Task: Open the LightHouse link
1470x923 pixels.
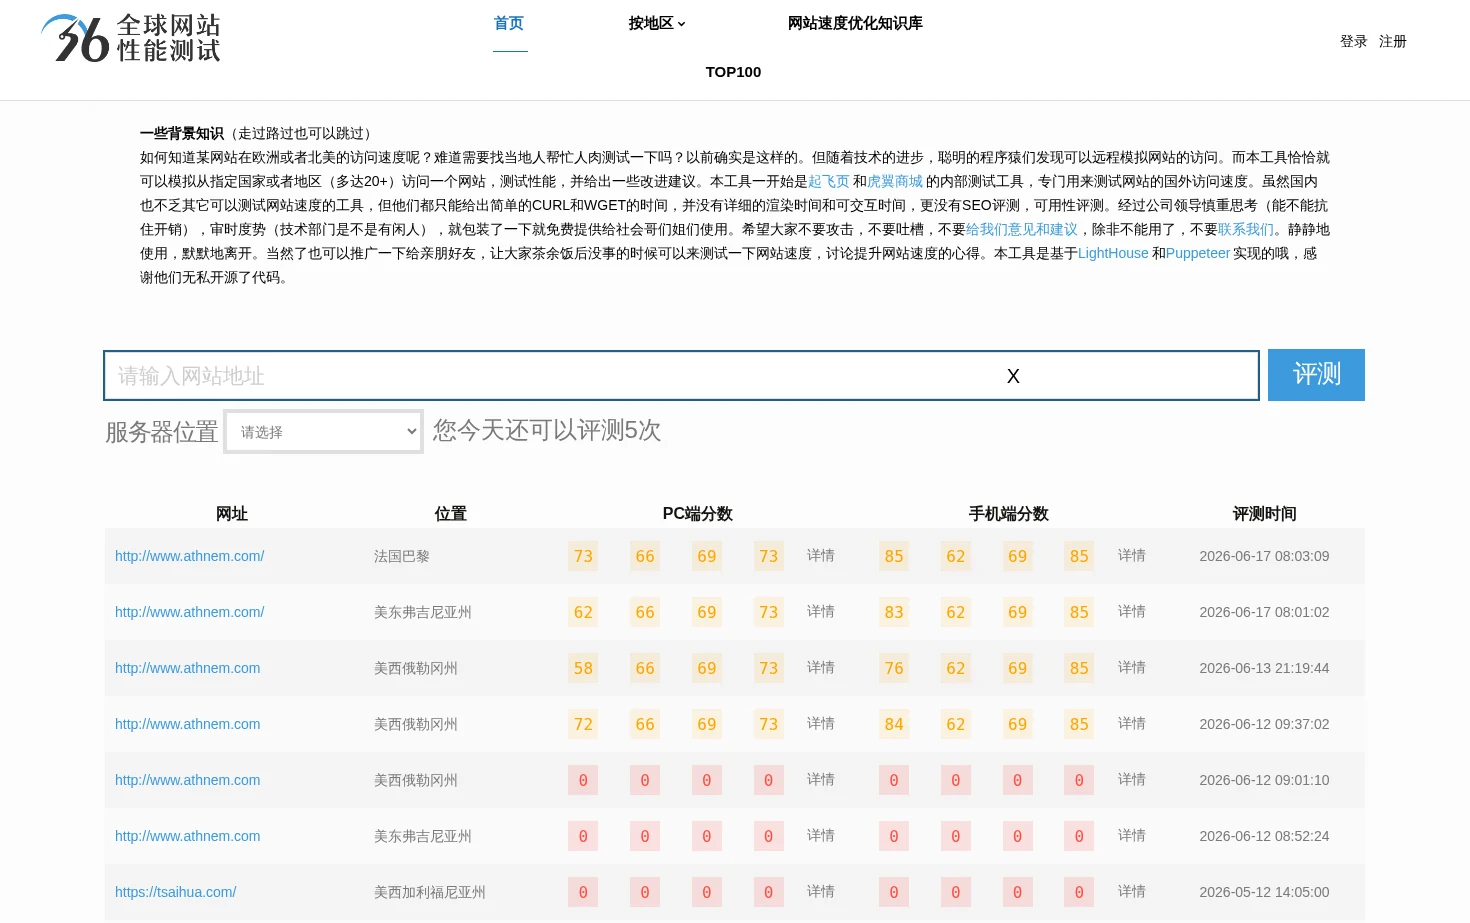Action: 1113,253
